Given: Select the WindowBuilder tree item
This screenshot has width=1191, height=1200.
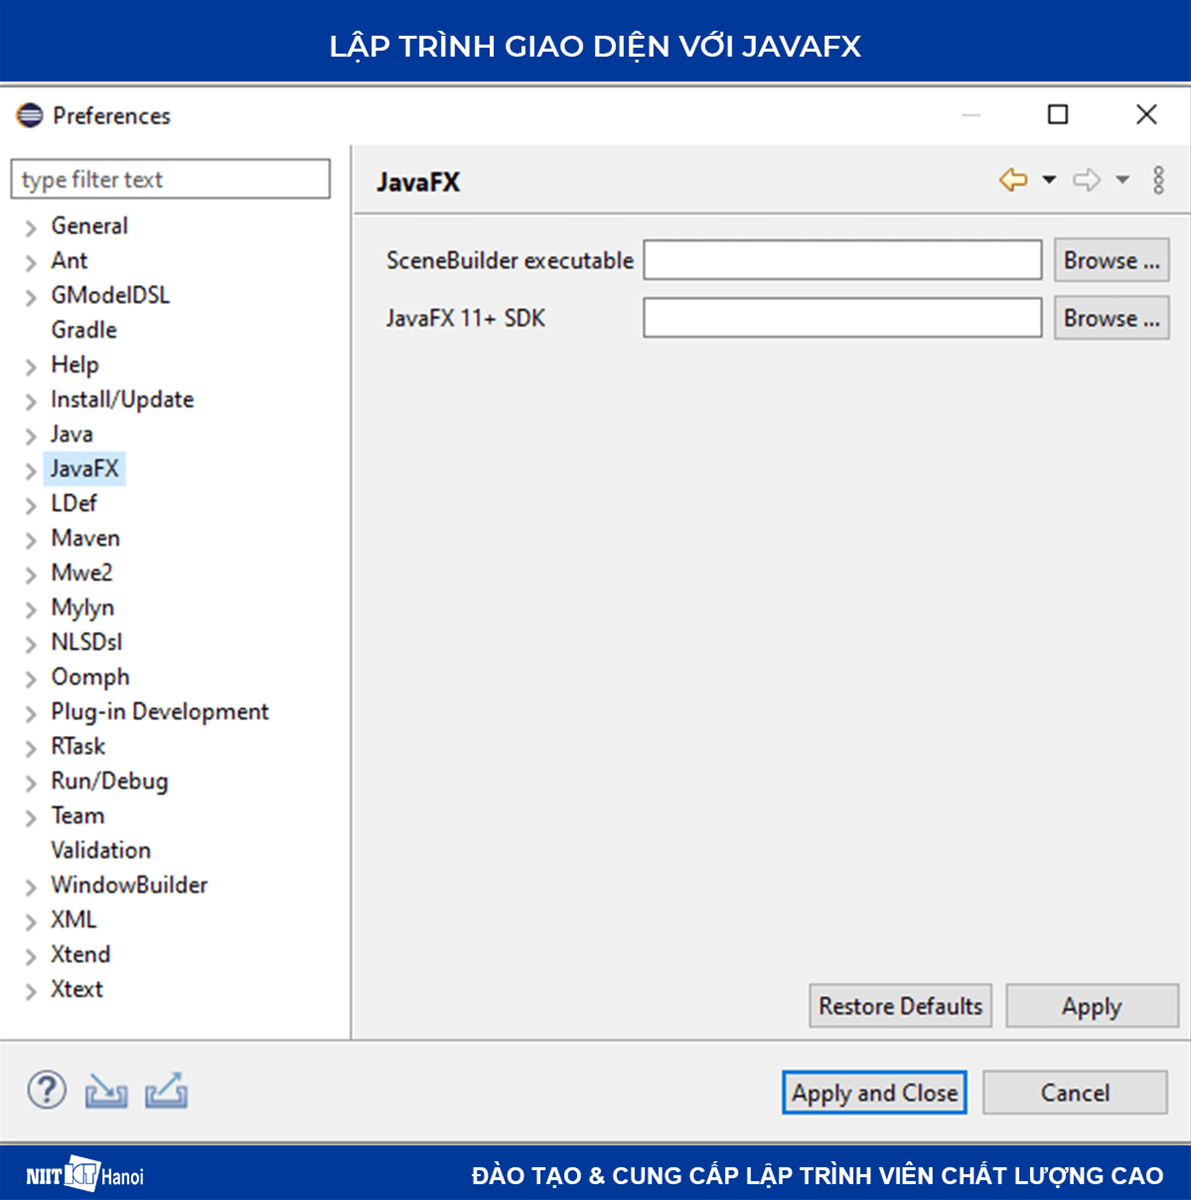Looking at the screenshot, I should tap(128, 885).
